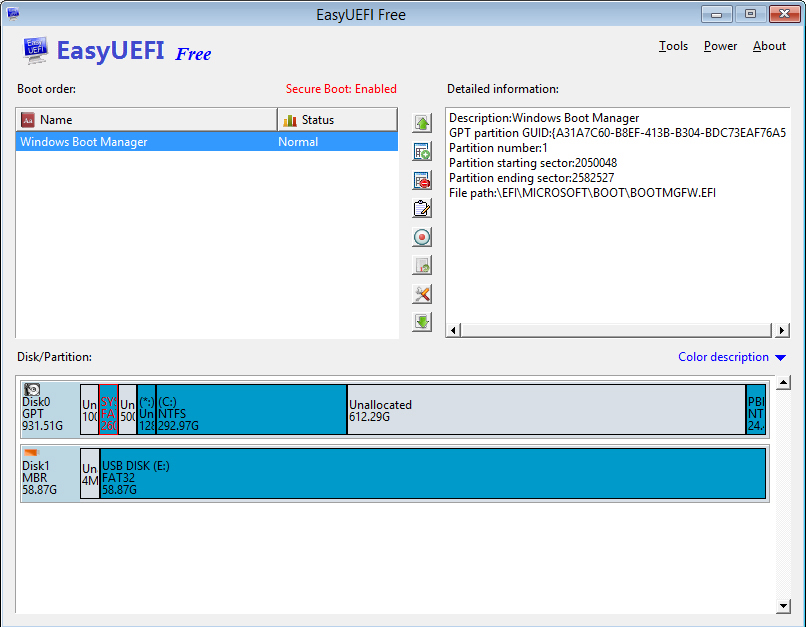This screenshot has width=806, height=627.
Task: Click the Disk0 GPT 931.51G label
Action: coord(42,414)
